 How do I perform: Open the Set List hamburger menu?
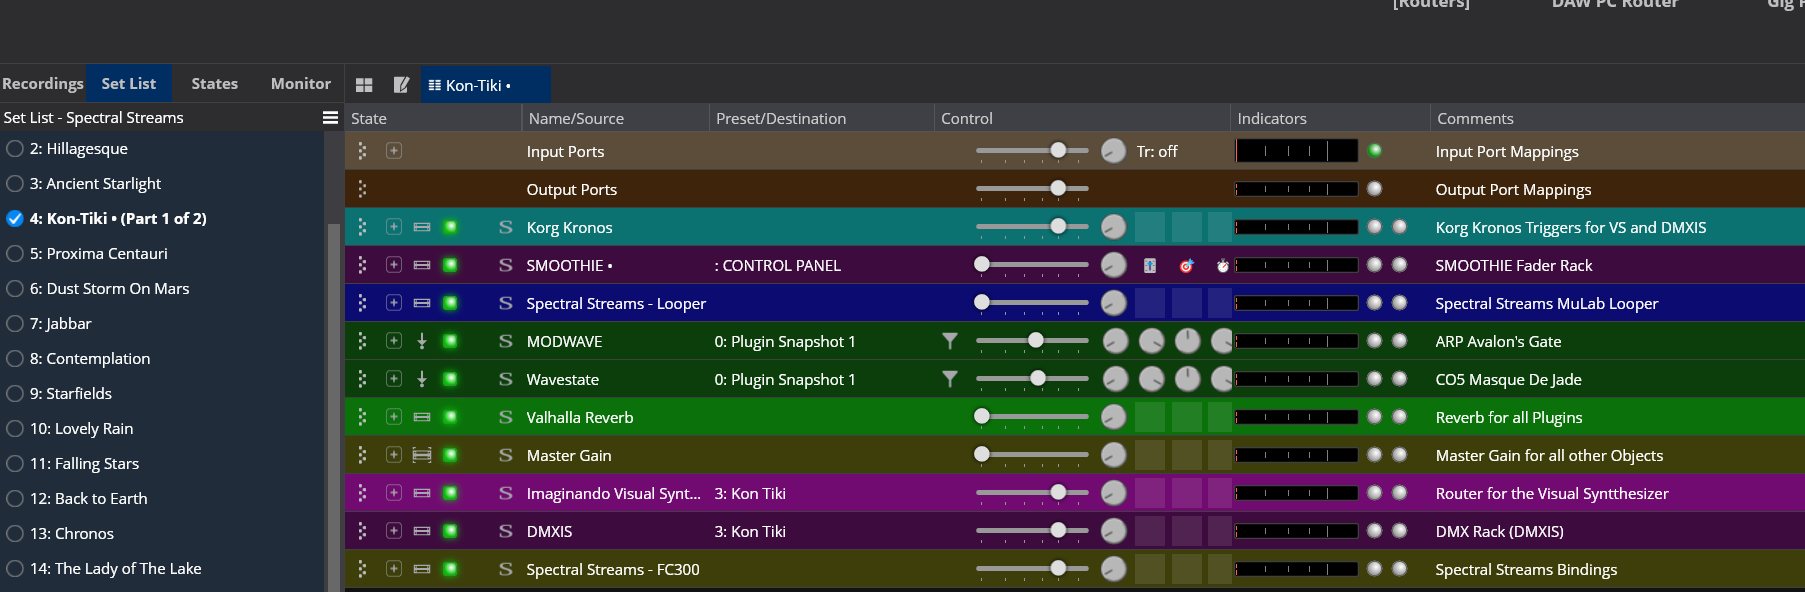[330, 118]
